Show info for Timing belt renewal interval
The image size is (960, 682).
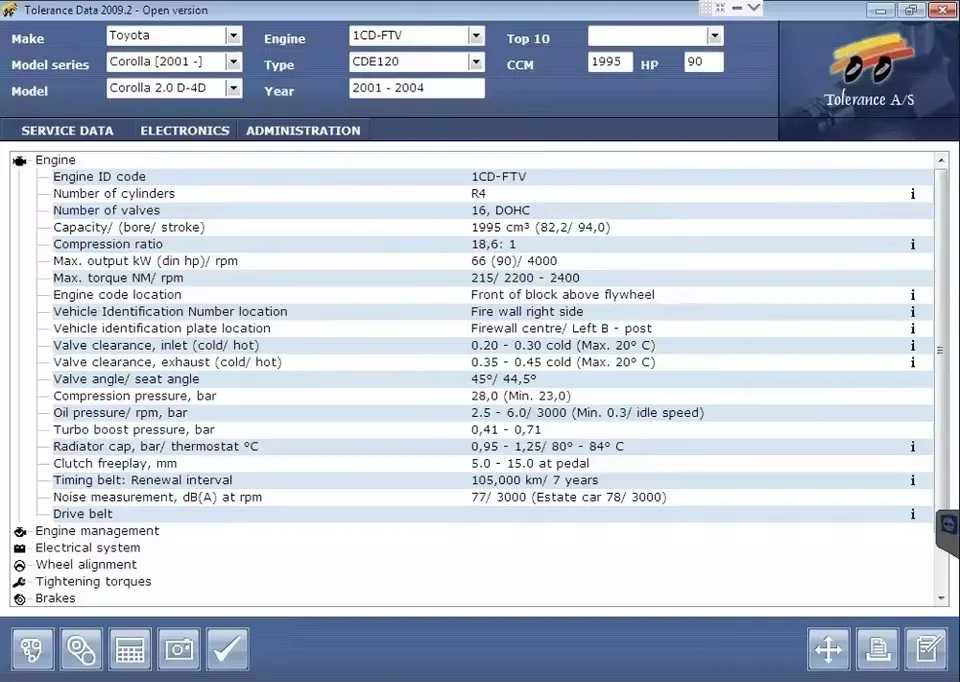[x=911, y=480]
